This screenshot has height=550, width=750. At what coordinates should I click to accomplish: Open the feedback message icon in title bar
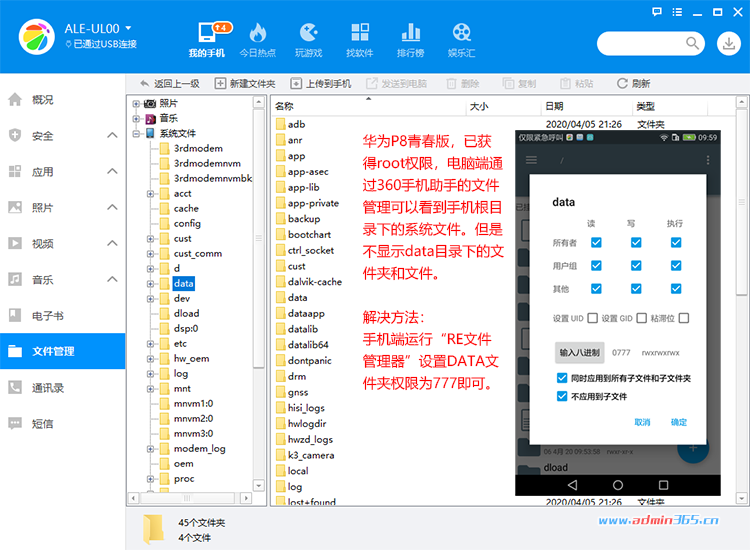(x=657, y=12)
